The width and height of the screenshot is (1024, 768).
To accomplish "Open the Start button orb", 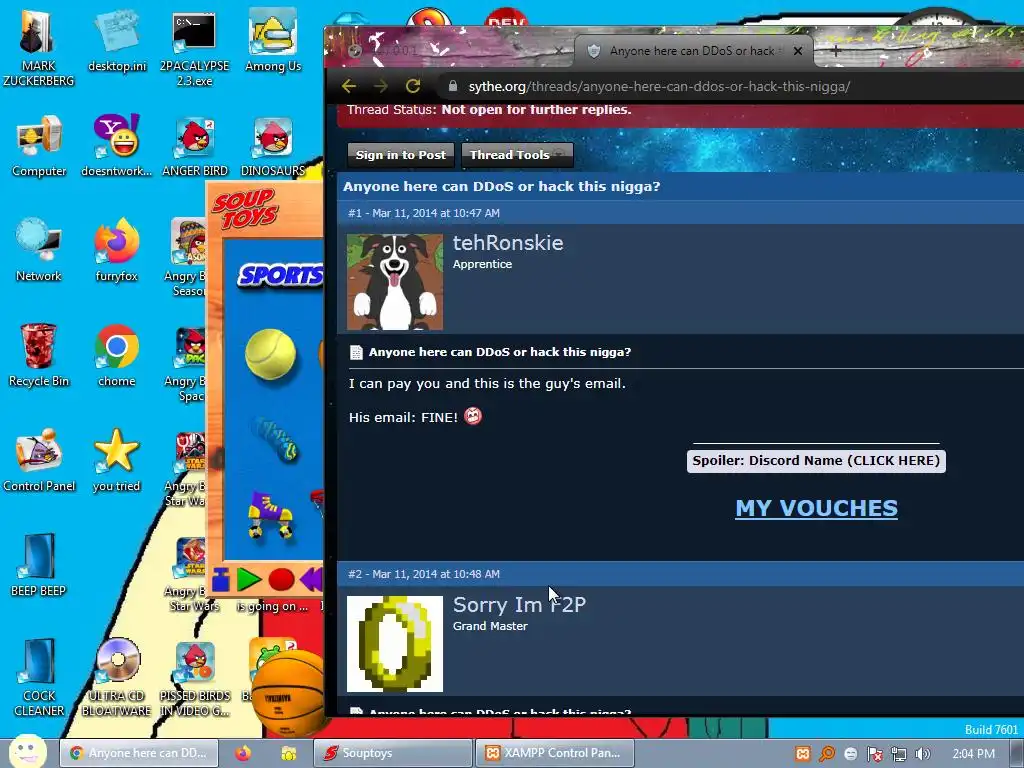I will point(27,751).
